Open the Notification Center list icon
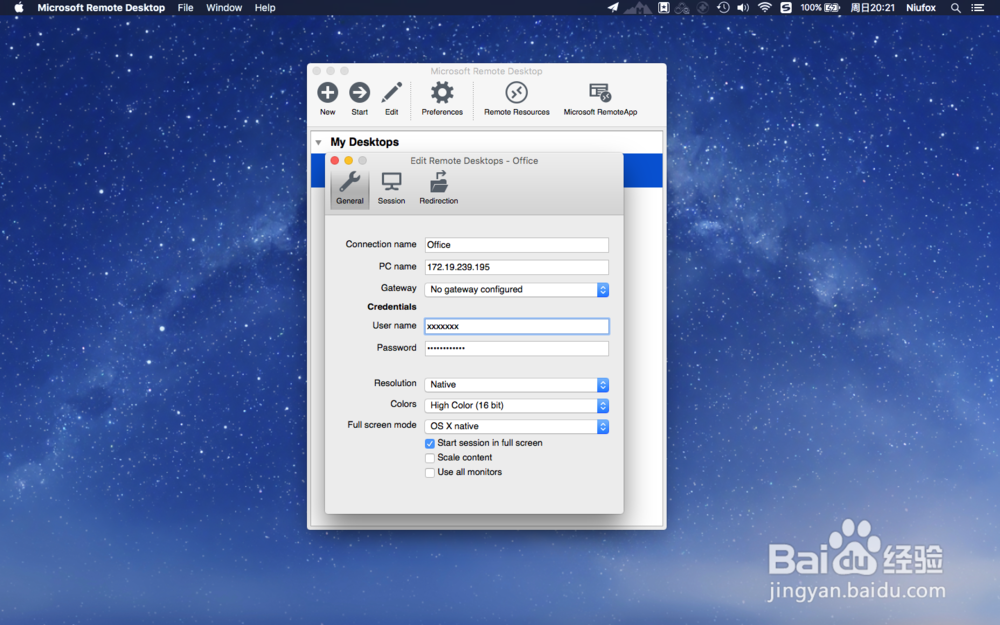This screenshot has height=625, width=1000. tap(977, 8)
